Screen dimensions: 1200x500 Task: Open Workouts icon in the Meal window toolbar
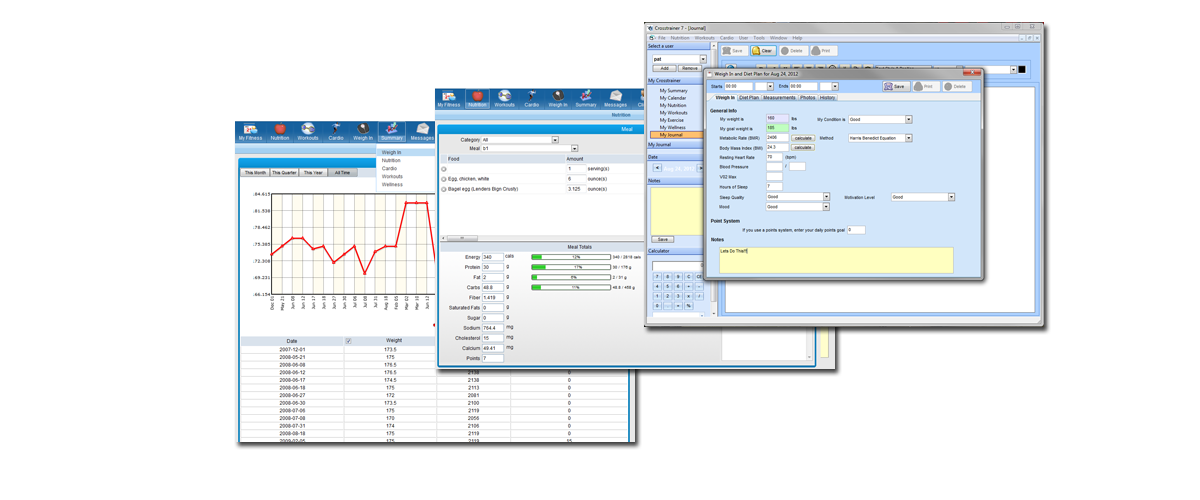[505, 98]
